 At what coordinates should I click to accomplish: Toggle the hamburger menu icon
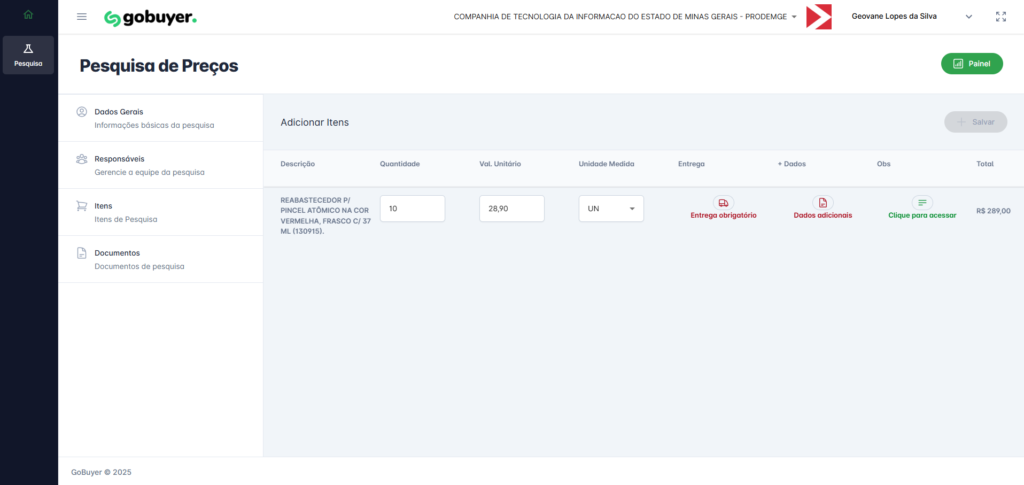pyautogui.click(x=82, y=17)
